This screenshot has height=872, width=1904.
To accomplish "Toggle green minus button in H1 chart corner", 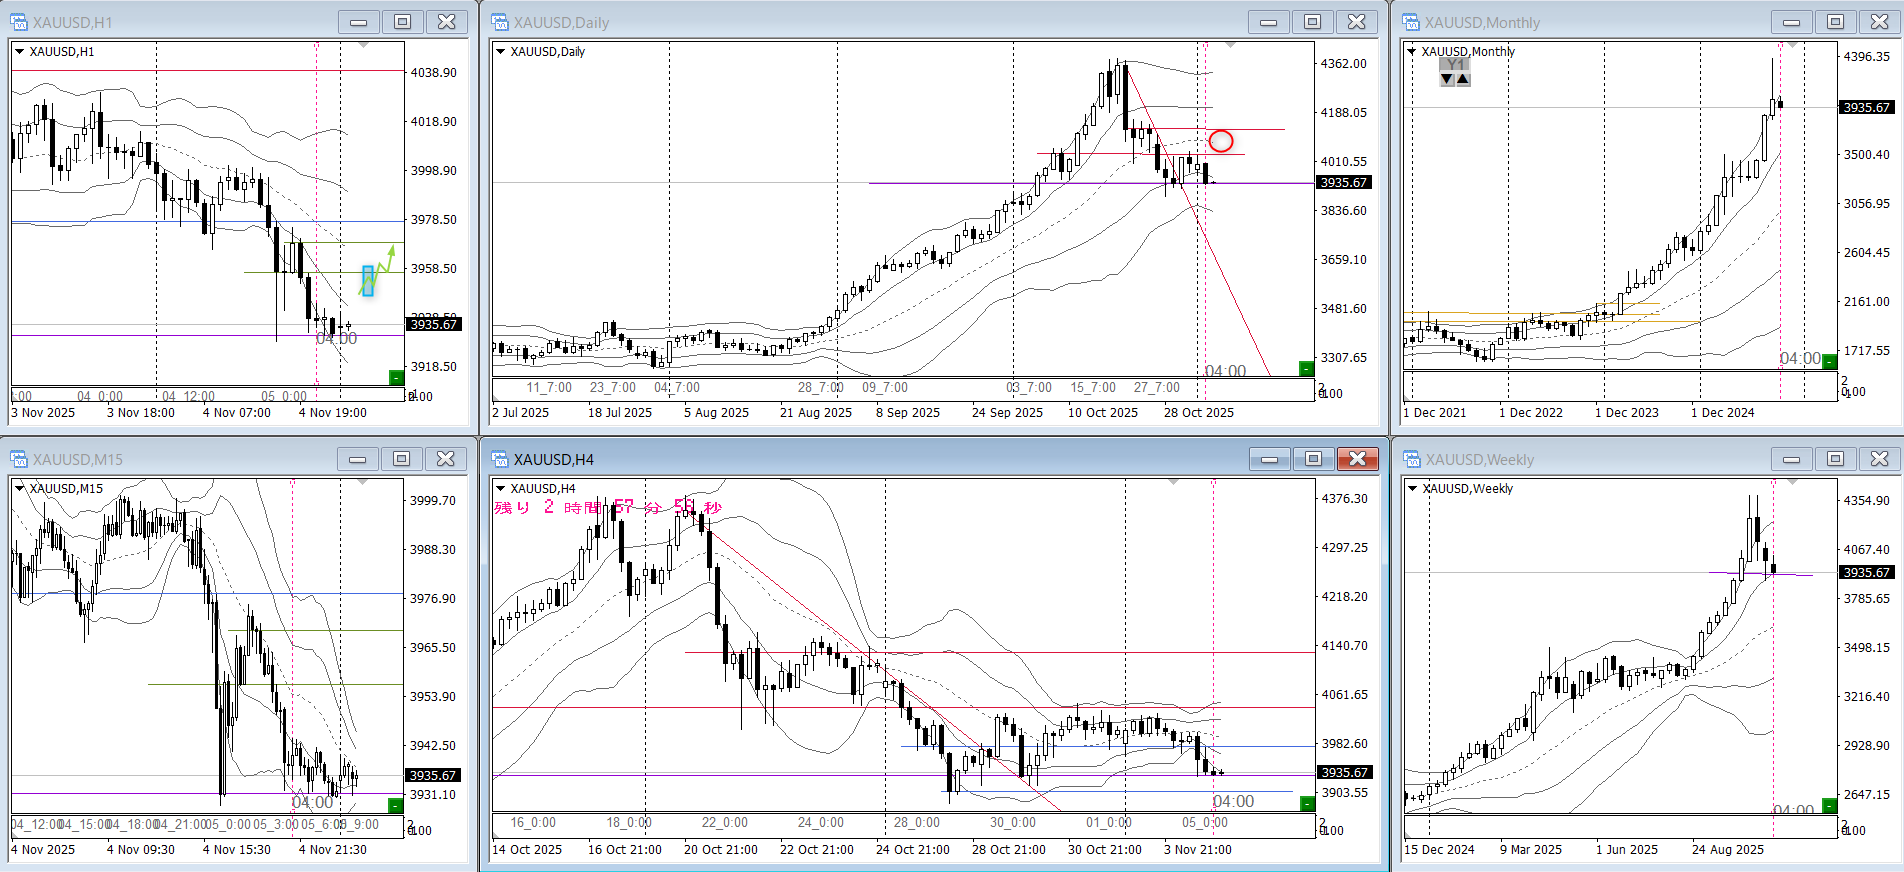I will click(396, 377).
